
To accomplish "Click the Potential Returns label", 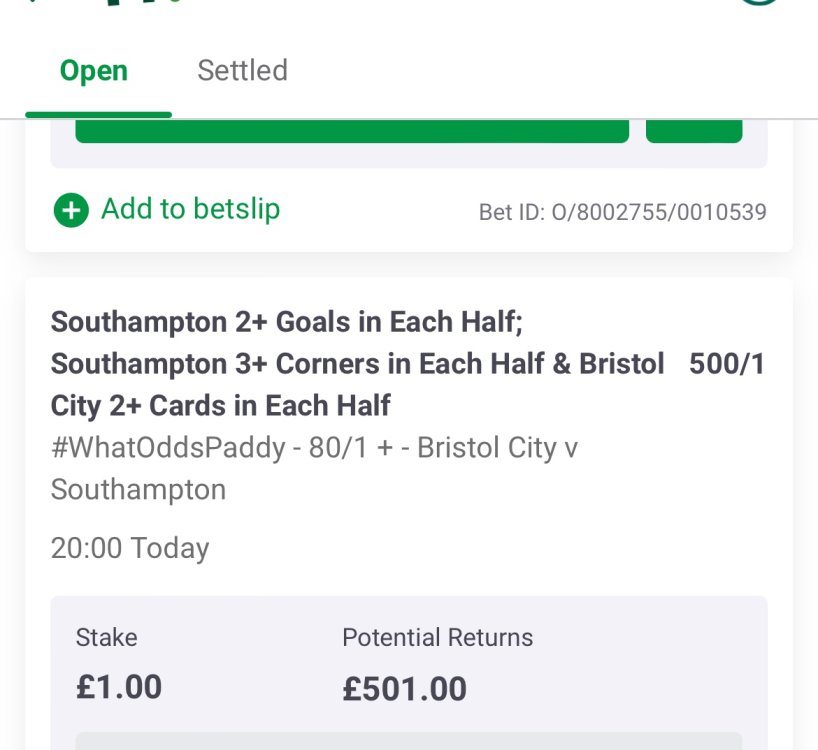I will pos(437,638).
